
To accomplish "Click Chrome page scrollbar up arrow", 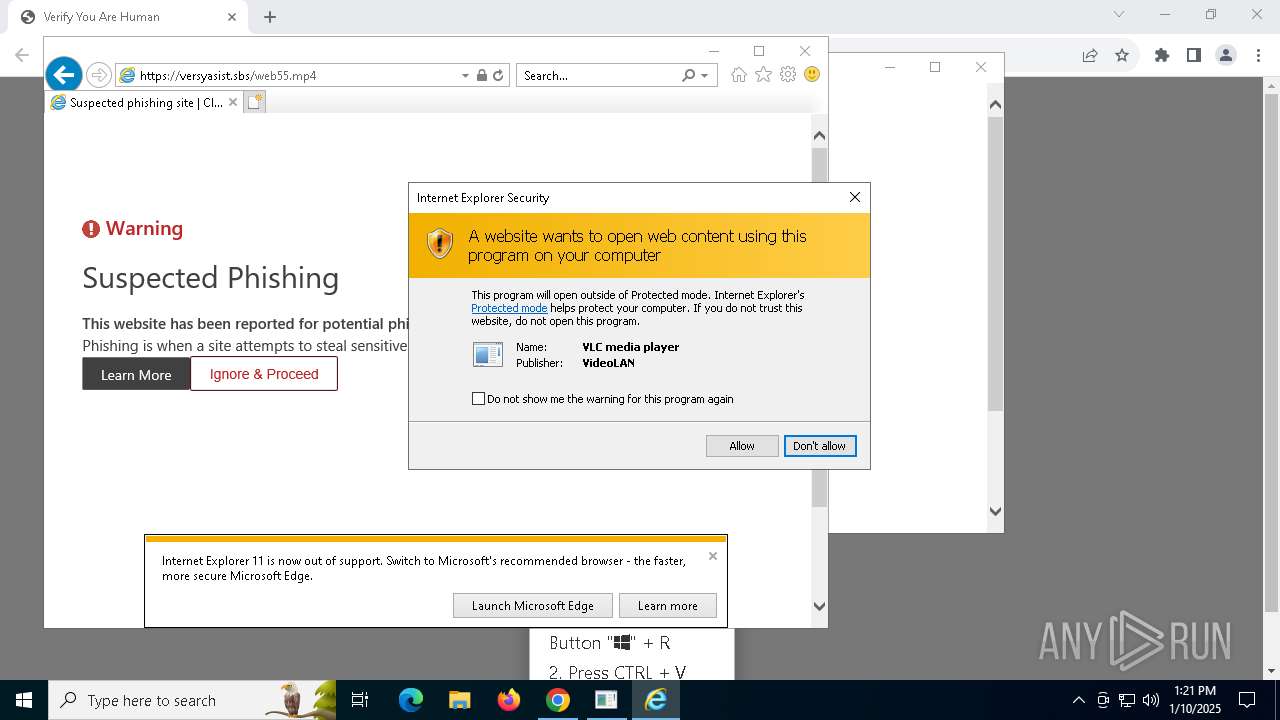I will coord(1271,85).
